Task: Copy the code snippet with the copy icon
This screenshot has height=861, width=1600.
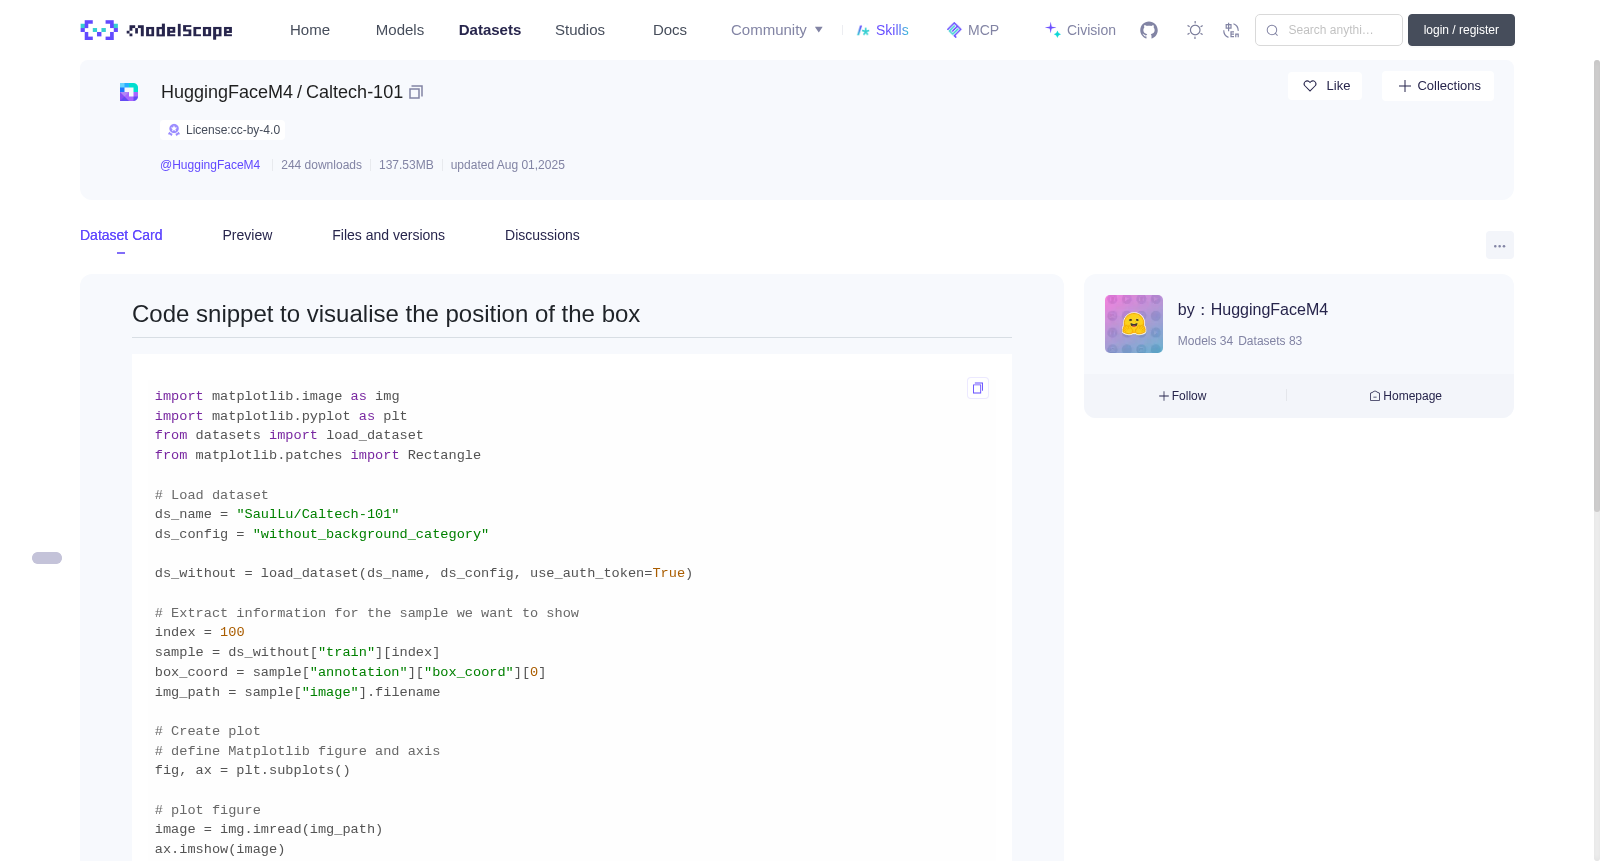Action: 978,388
